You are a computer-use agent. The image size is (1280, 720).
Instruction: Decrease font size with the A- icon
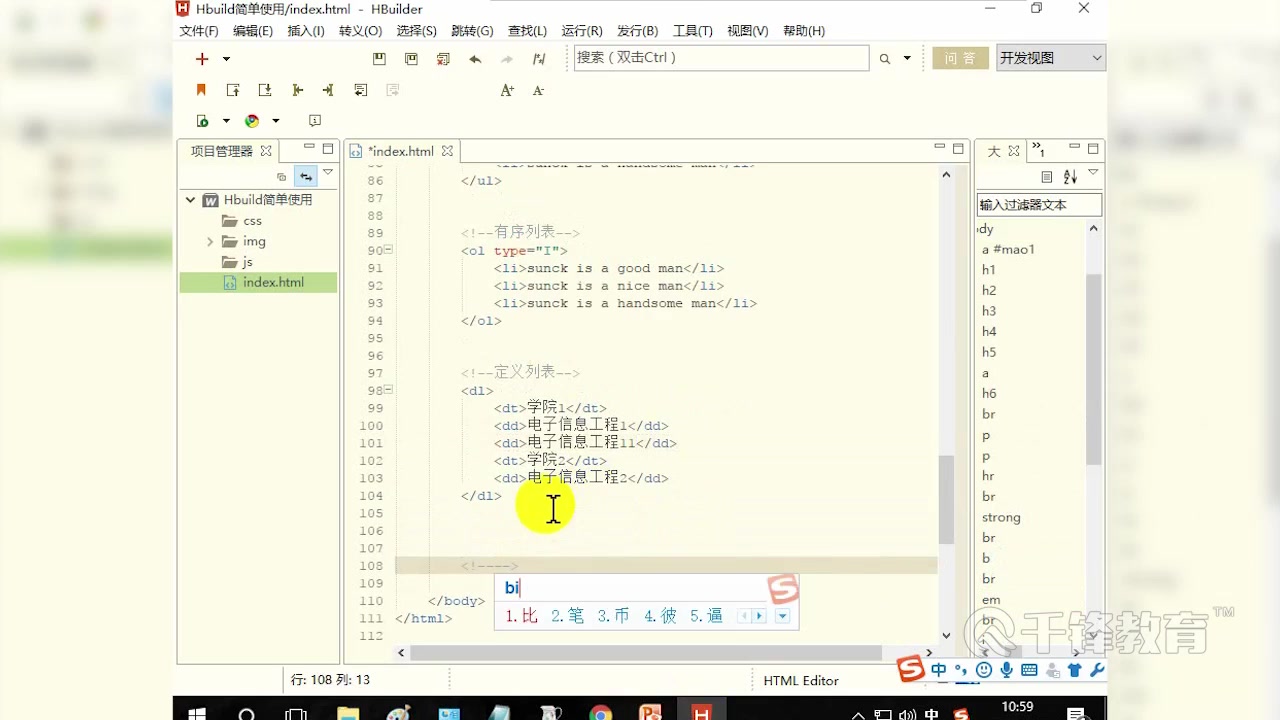[539, 90]
